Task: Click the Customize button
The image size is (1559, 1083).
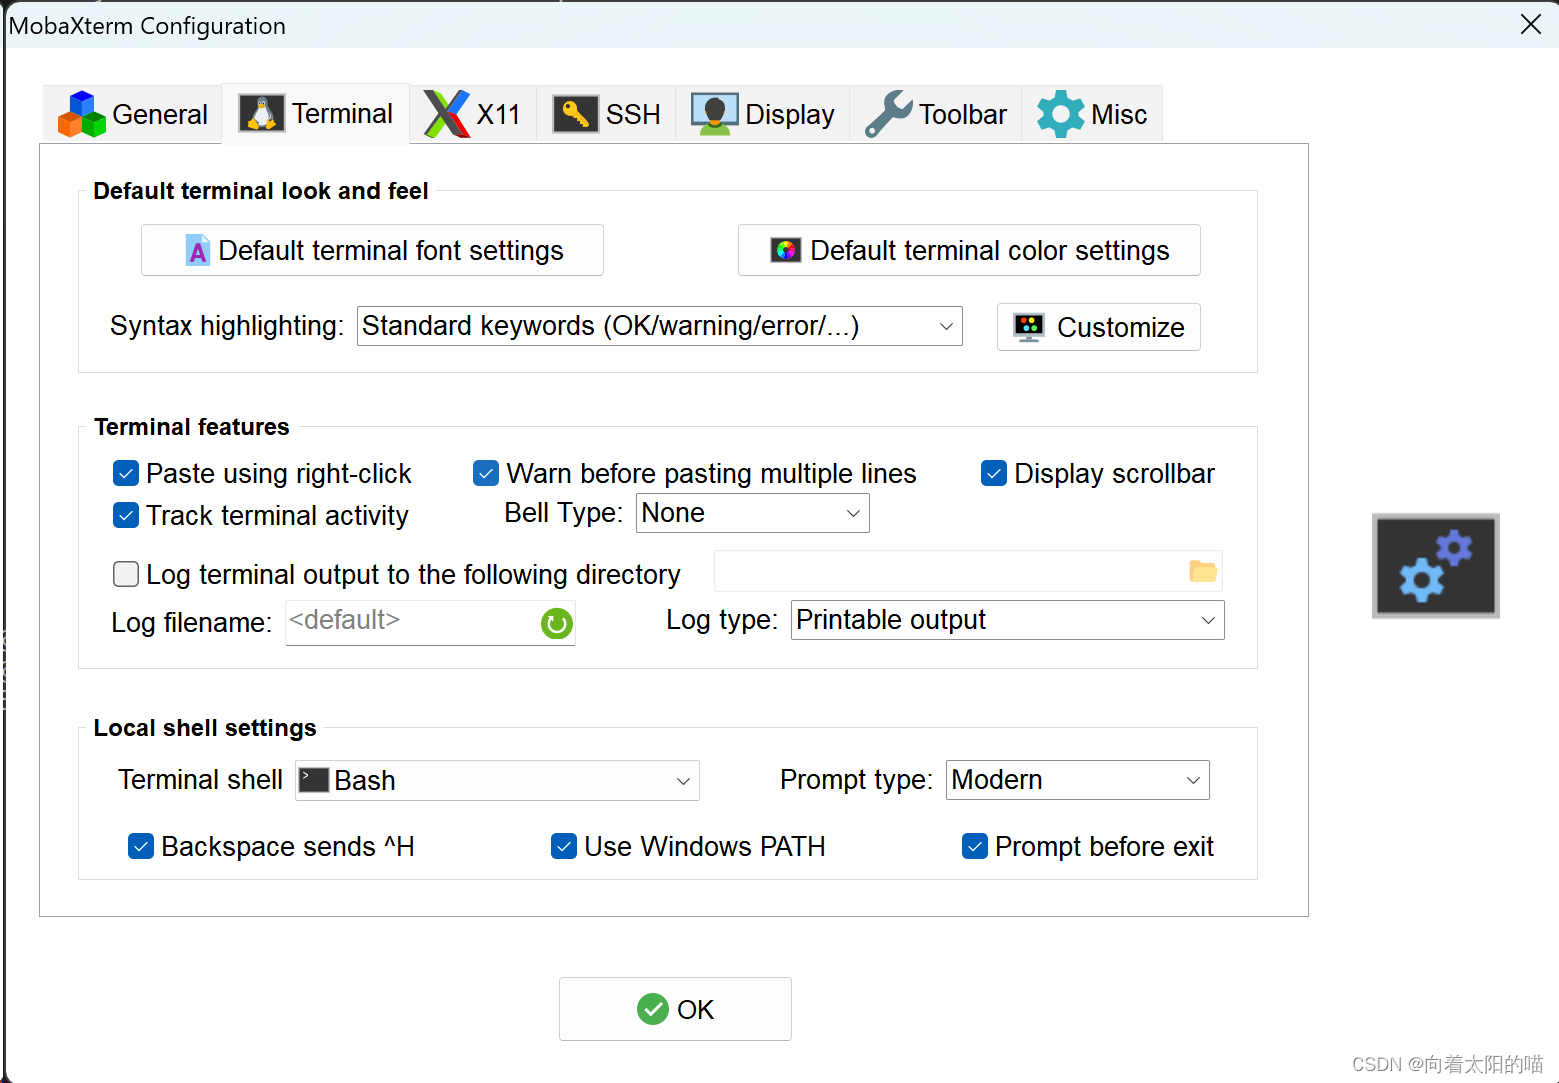Action: (1099, 327)
